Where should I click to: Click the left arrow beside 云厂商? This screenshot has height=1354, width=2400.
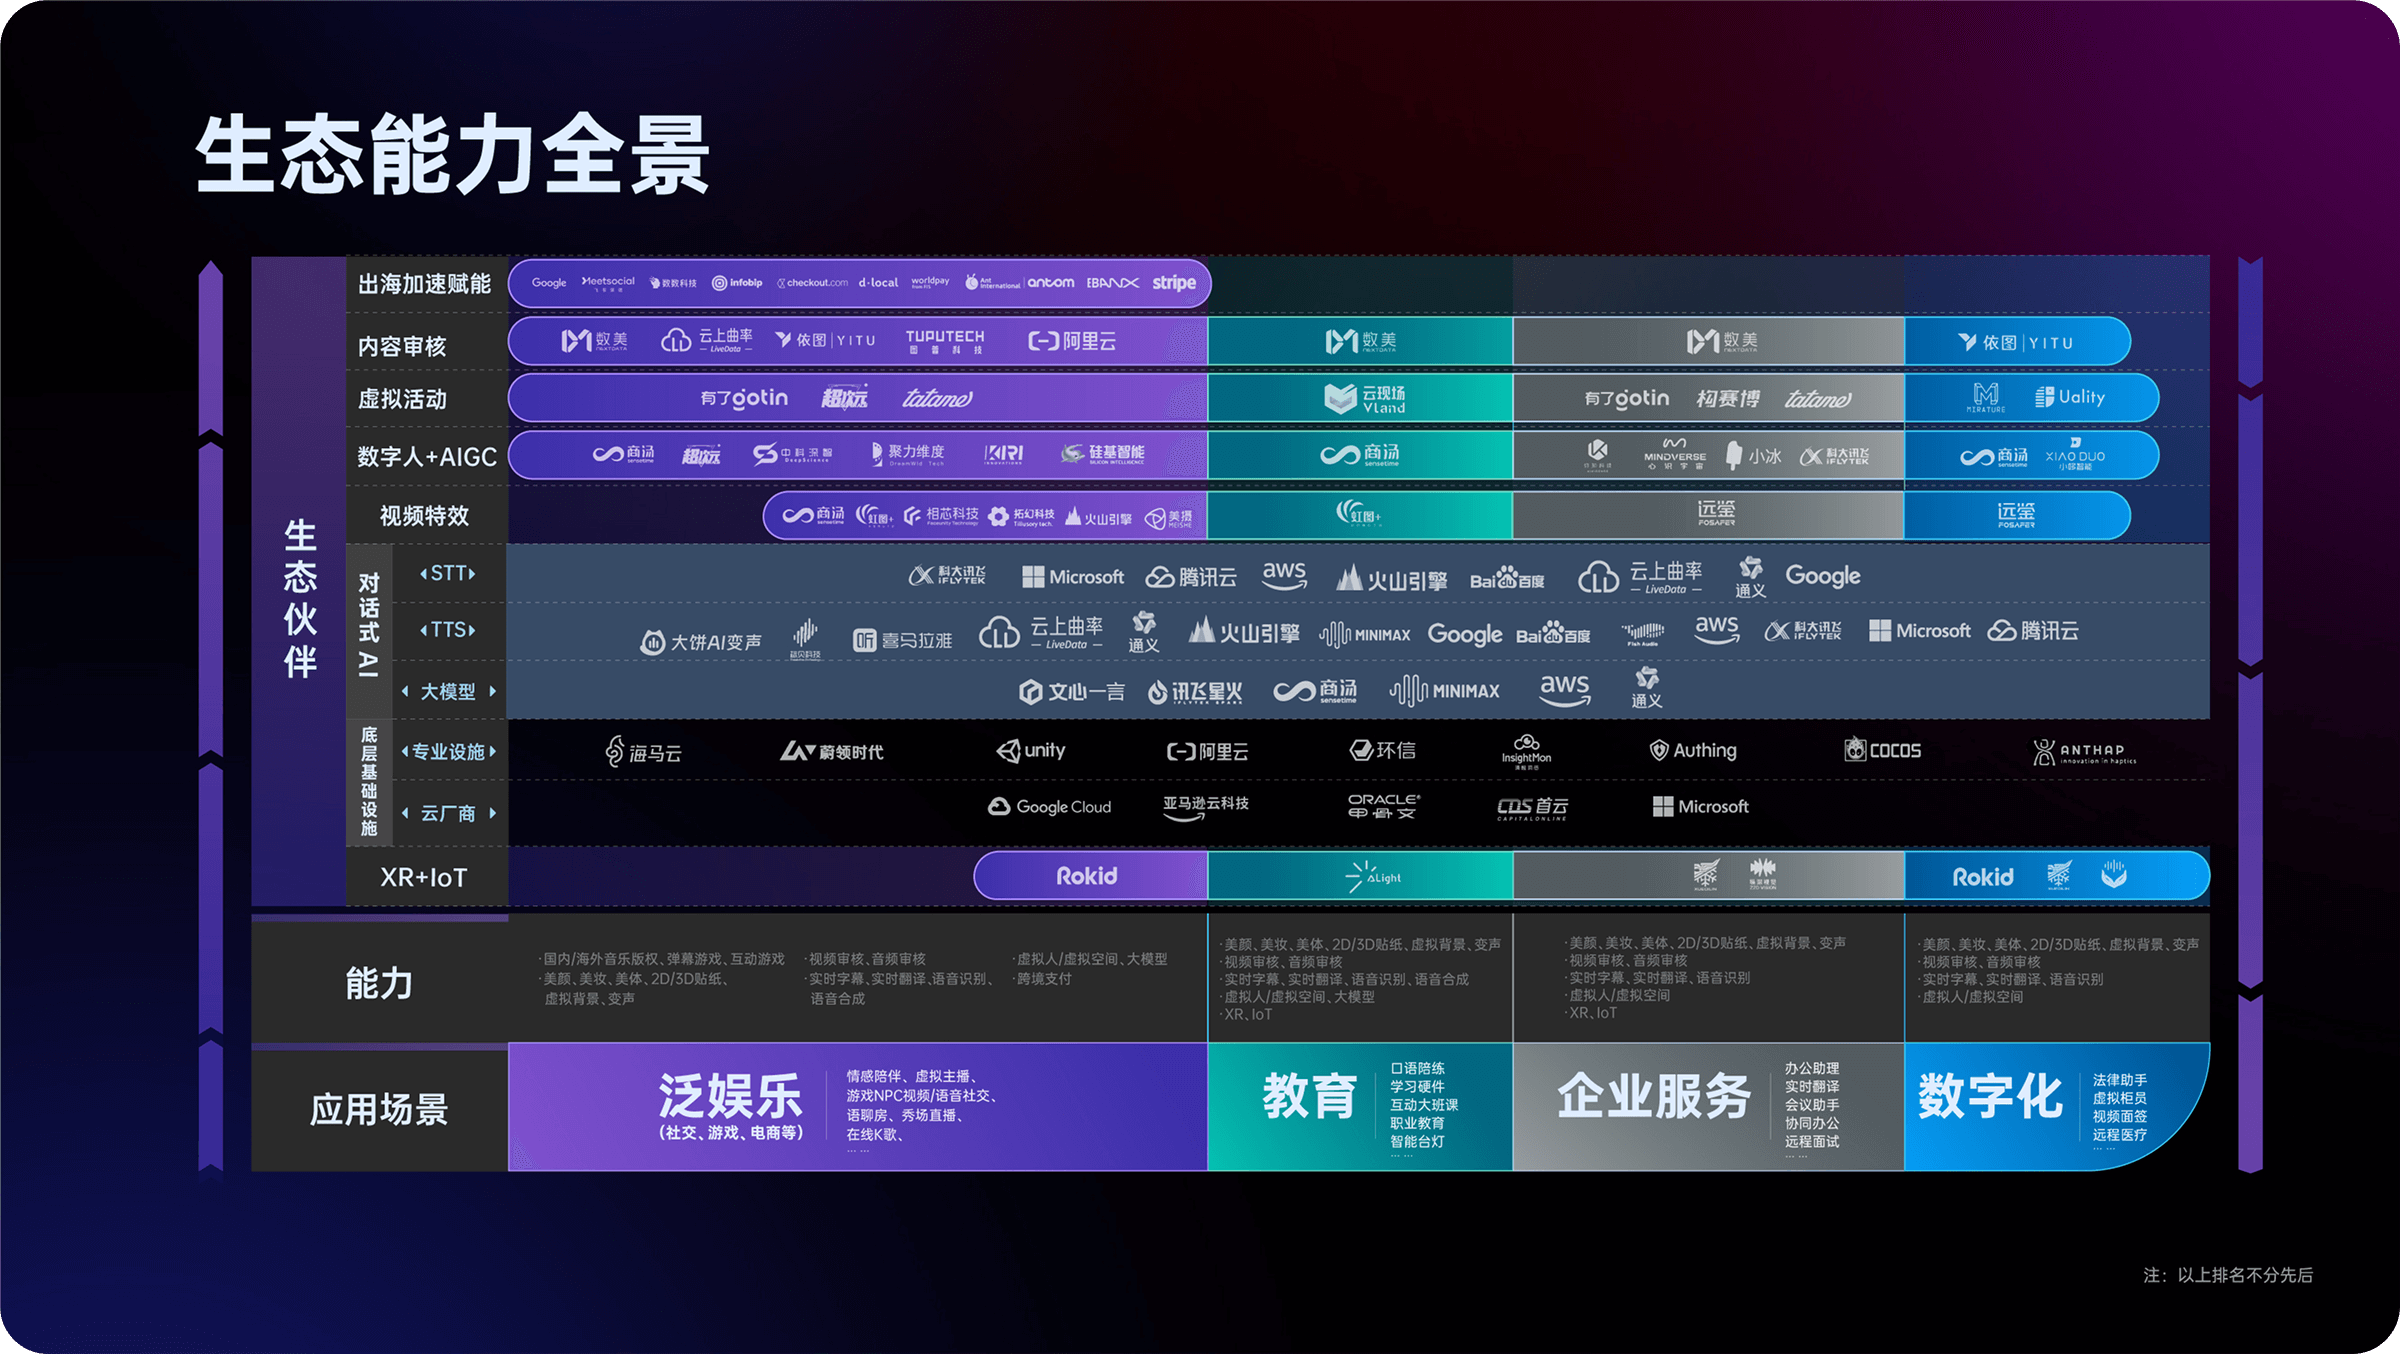(x=405, y=813)
